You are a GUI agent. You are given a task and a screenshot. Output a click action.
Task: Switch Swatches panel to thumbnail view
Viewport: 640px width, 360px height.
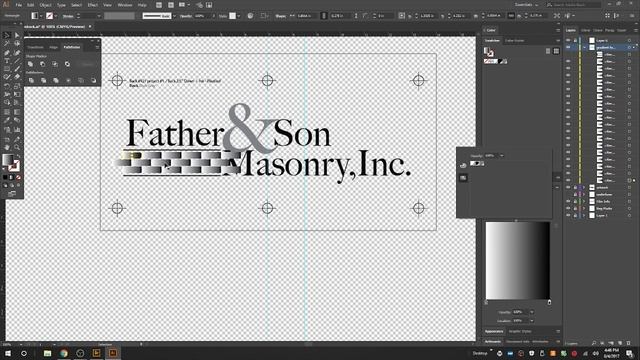(556, 51)
